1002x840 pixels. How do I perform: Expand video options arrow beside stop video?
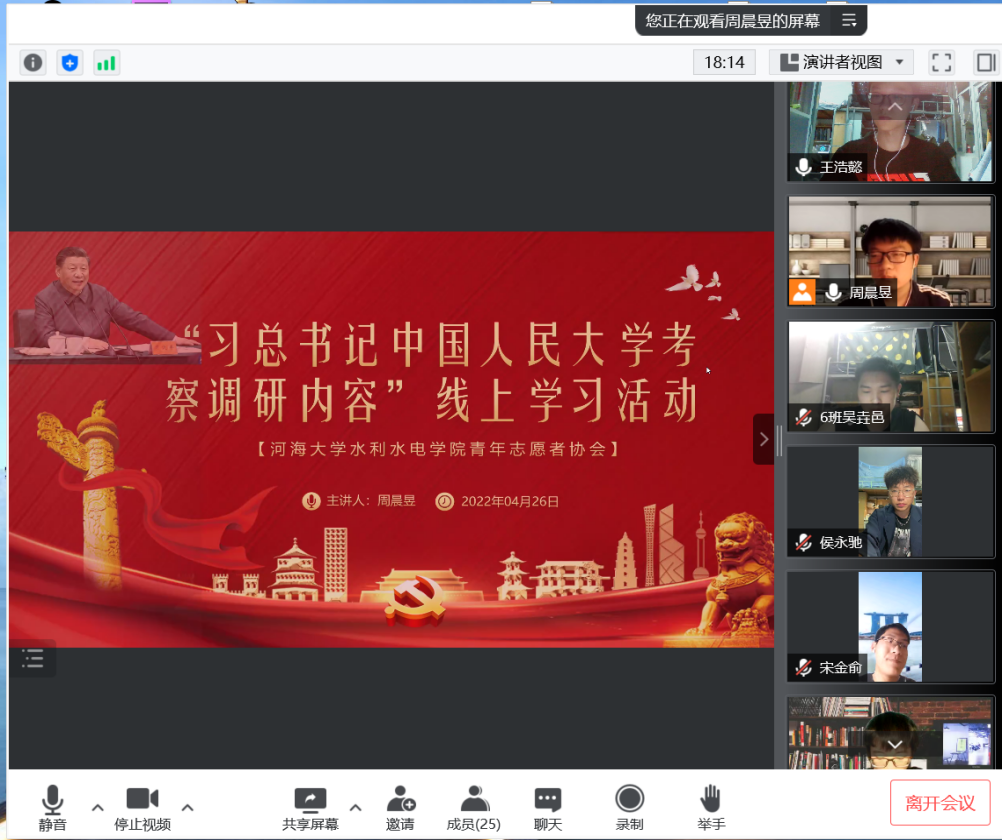(187, 807)
